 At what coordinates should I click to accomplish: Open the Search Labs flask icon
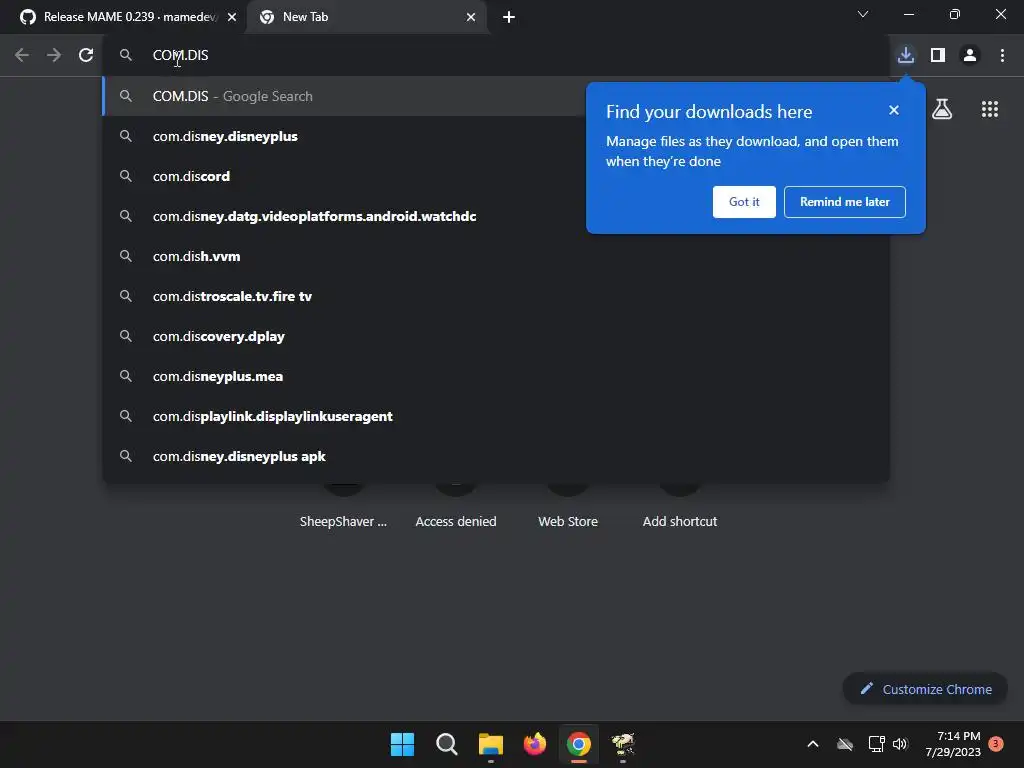tap(941, 109)
